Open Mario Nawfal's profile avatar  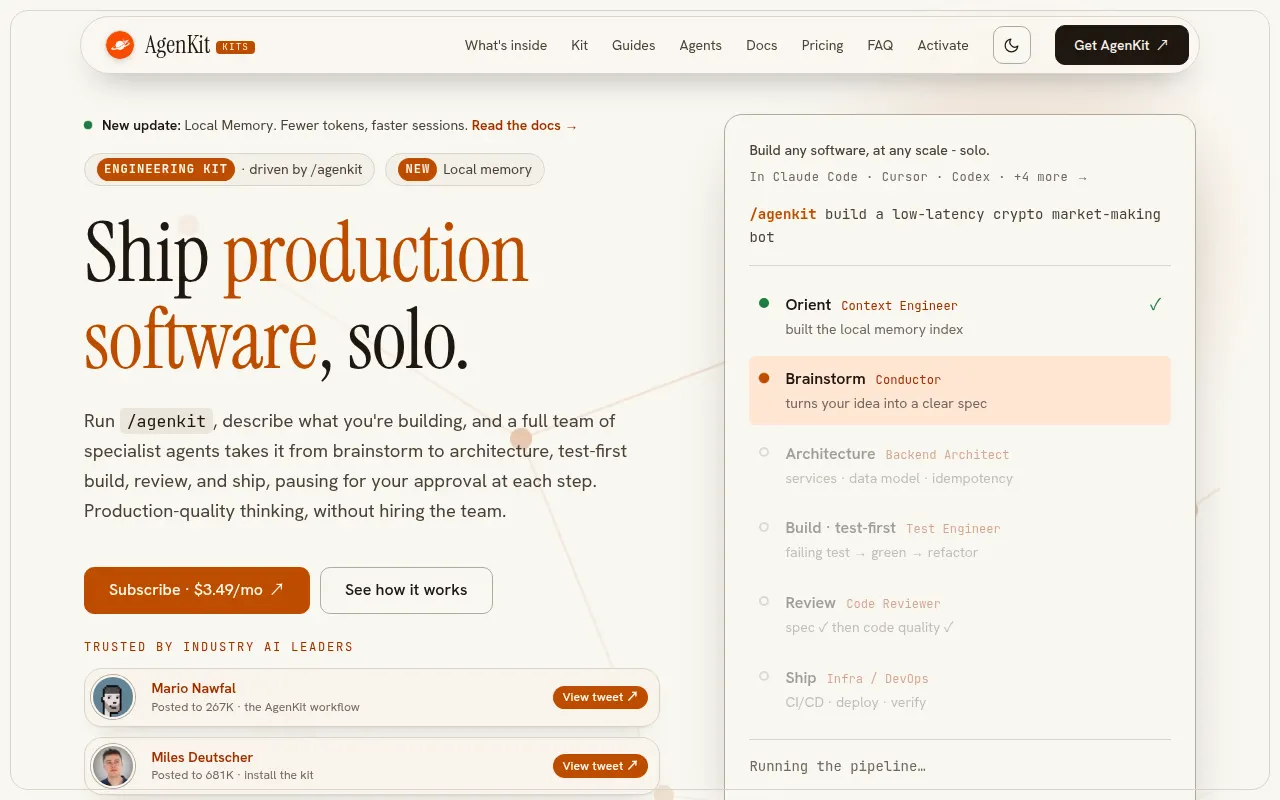point(113,698)
